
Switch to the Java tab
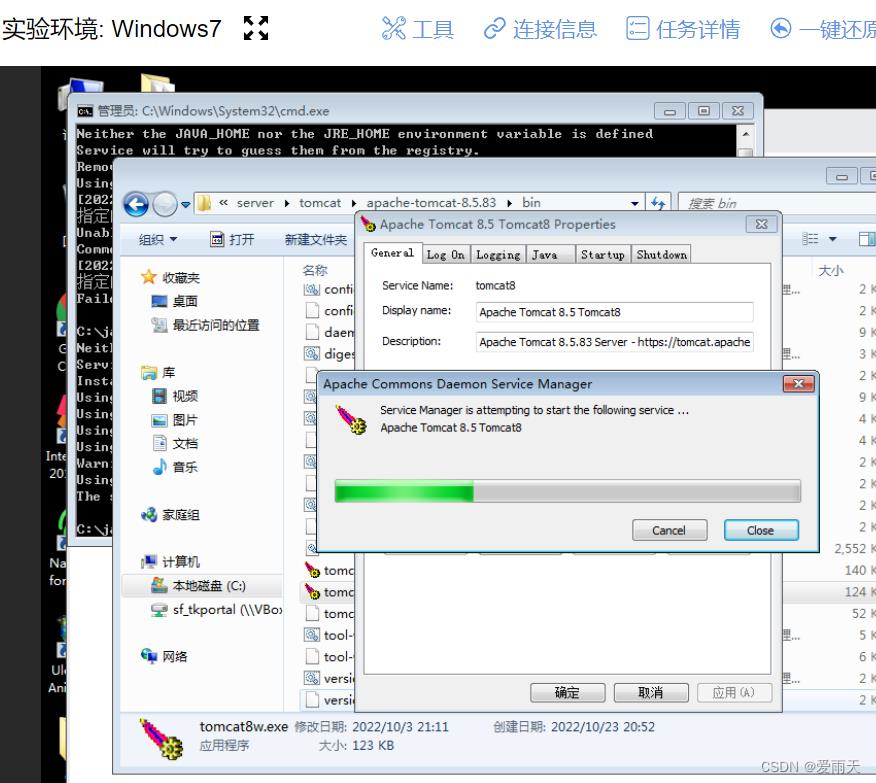click(x=550, y=255)
